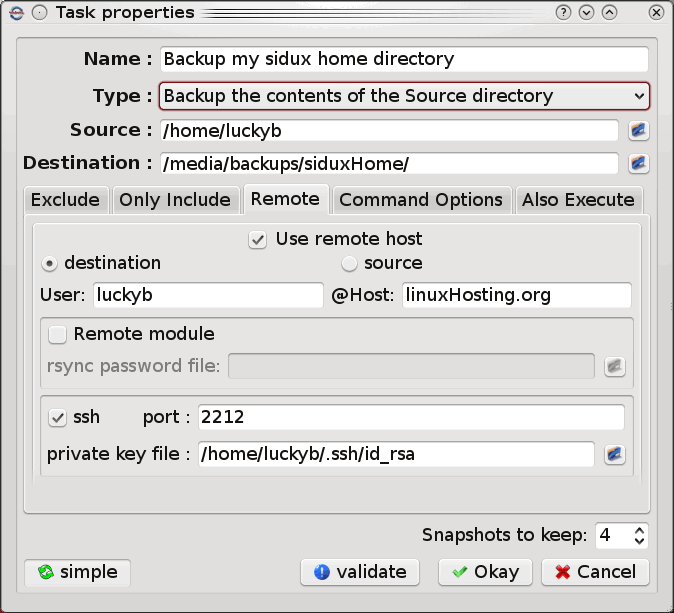
Task: Click the private key file browse icon
Action: click(x=614, y=454)
